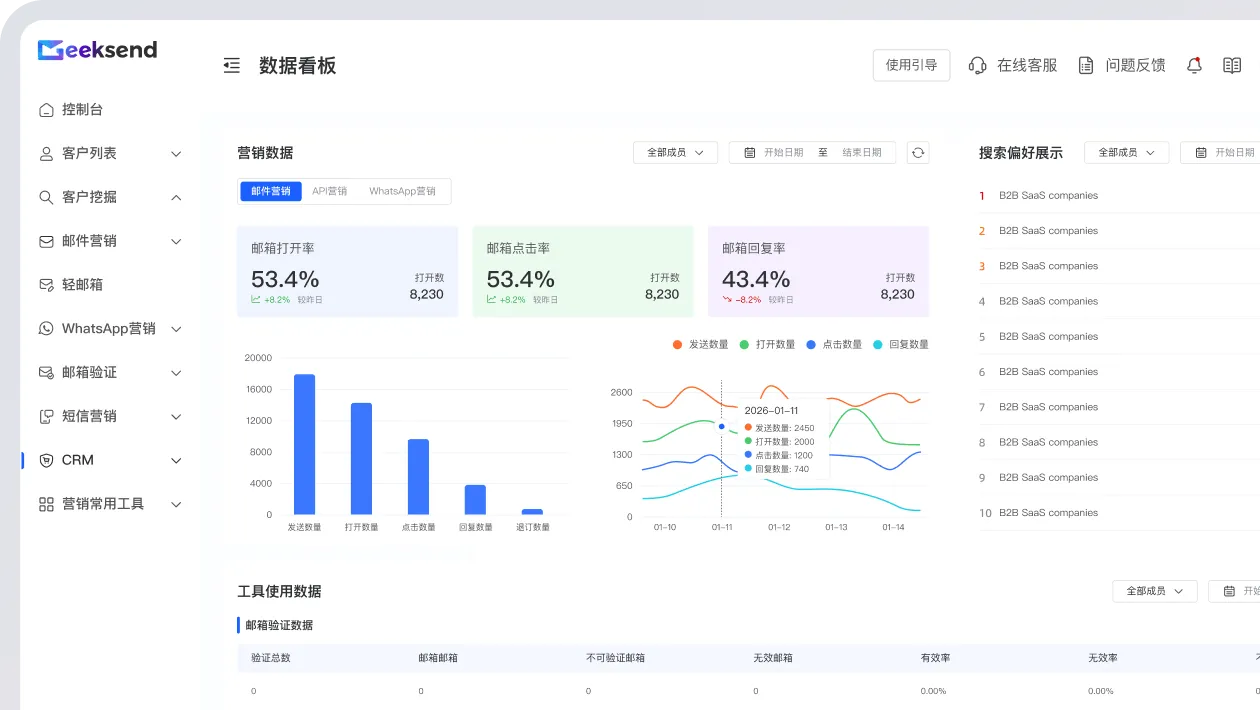Click the 01-11 line chart data point
The width and height of the screenshot is (1260, 710).
click(722, 427)
